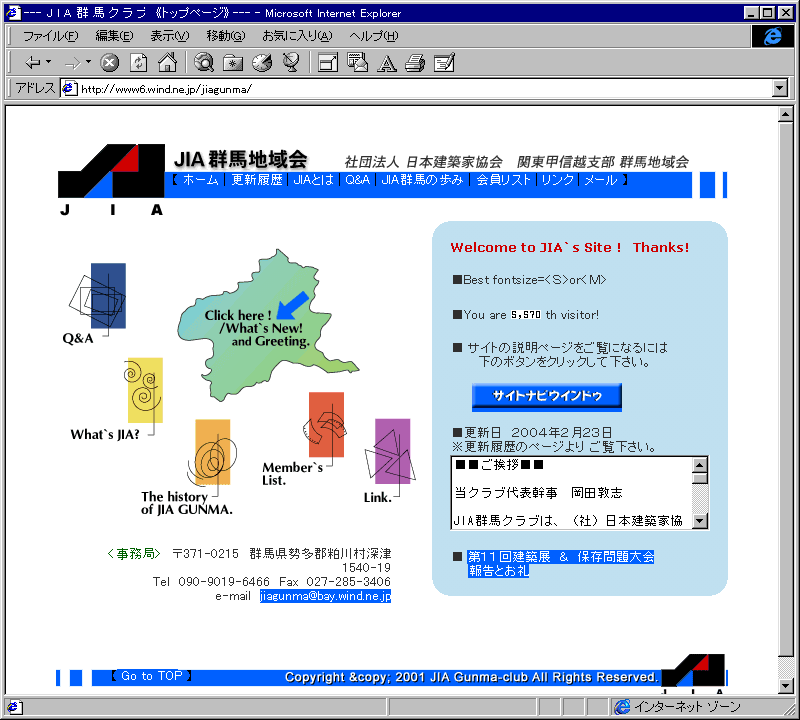
Task: Print the page using the printer icon
Action: 415,63
